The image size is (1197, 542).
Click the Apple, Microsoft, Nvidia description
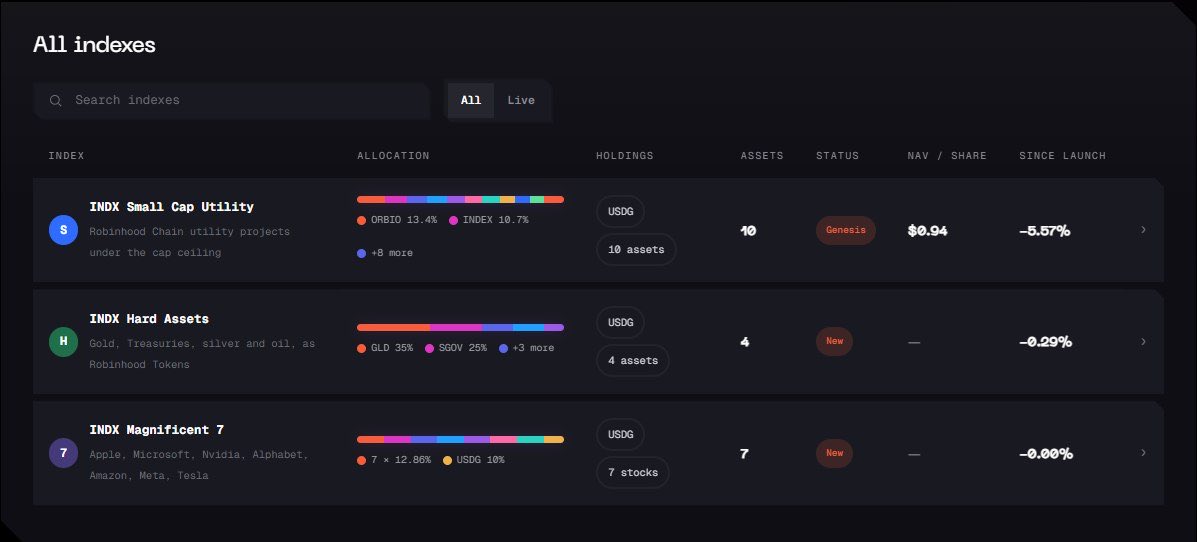[198, 465]
